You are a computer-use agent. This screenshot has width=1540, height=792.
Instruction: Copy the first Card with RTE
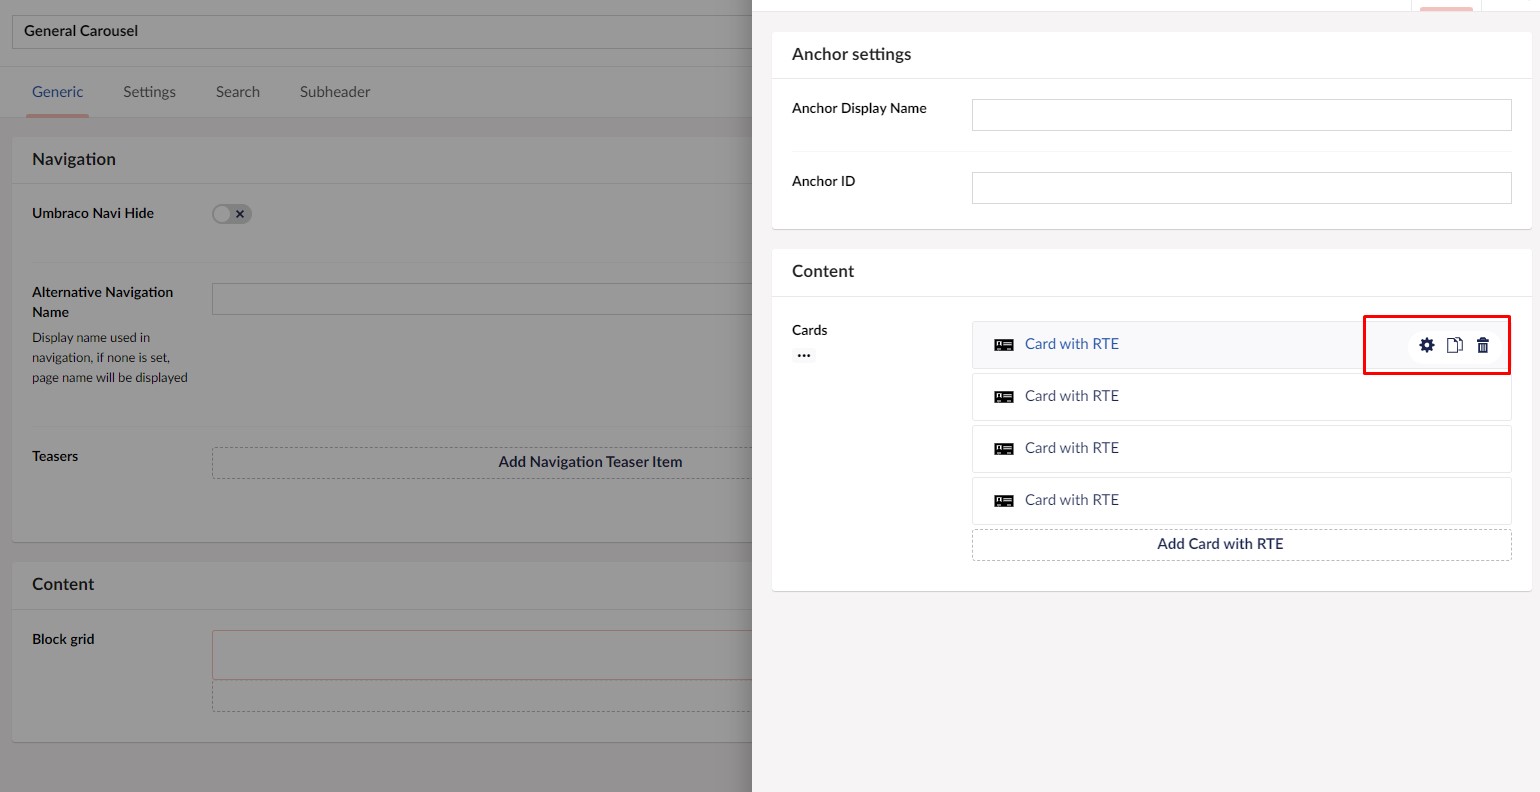coord(1455,345)
